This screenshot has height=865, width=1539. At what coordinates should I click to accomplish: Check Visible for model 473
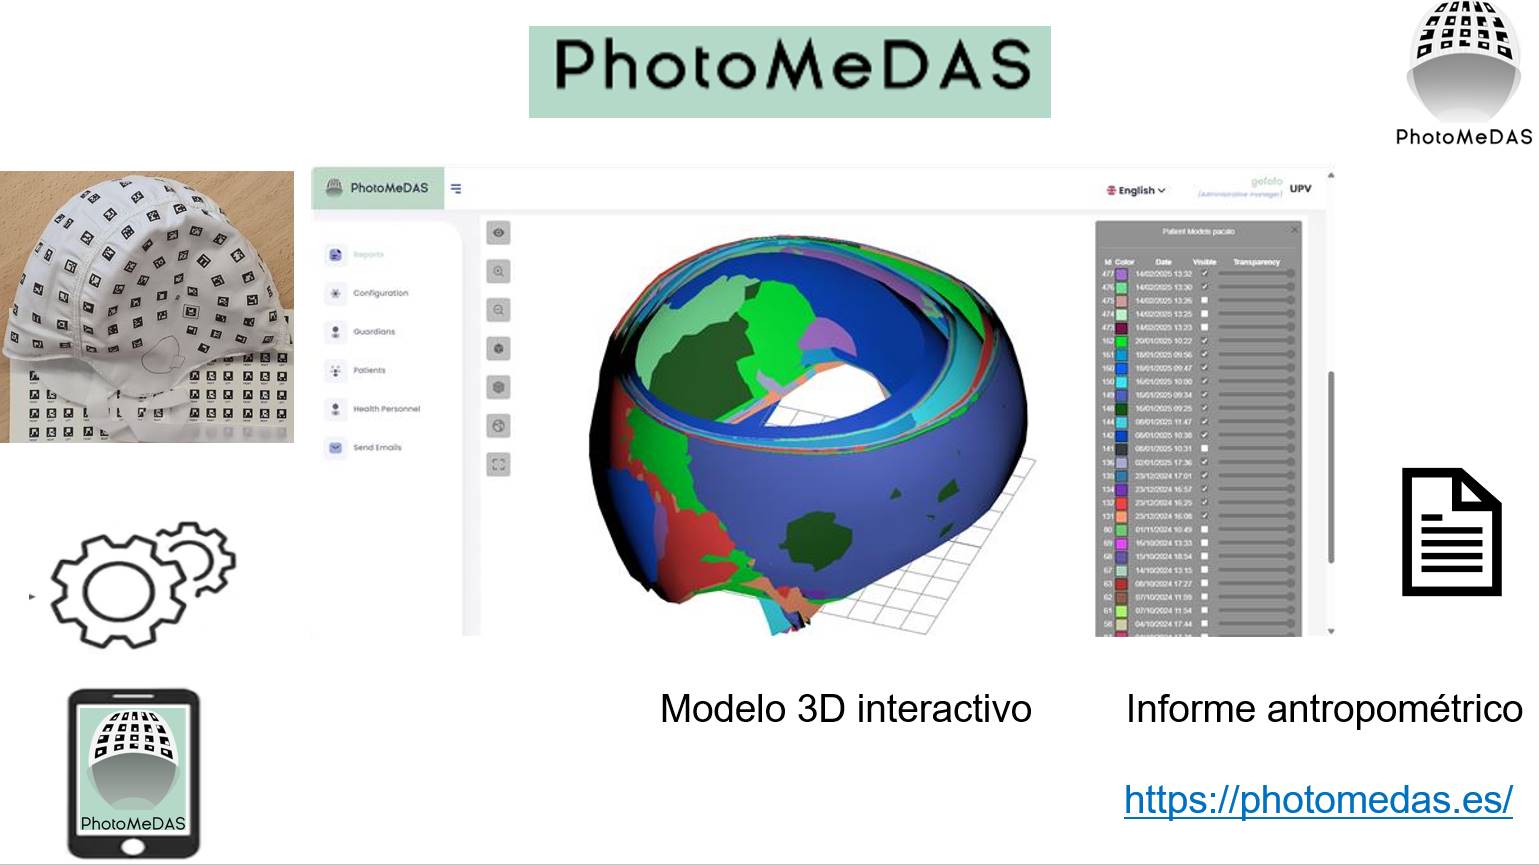pyautogui.click(x=1205, y=327)
